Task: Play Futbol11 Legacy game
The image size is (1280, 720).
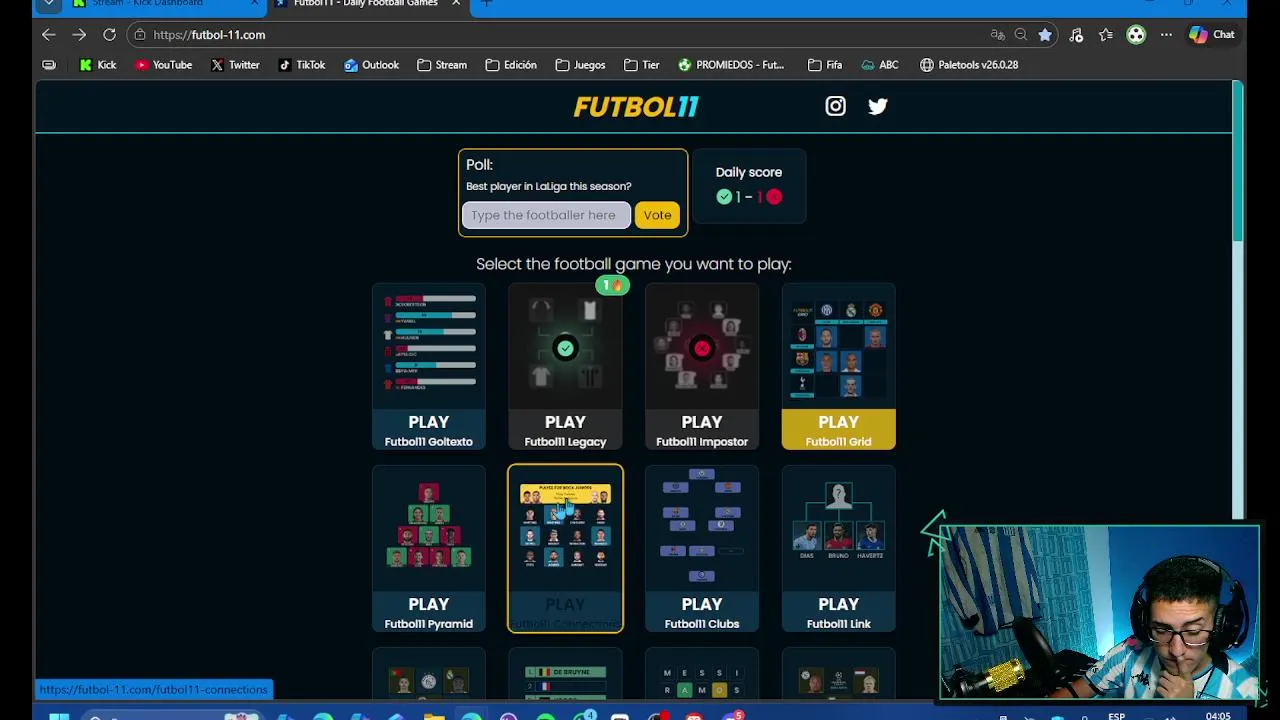Action: [565, 367]
